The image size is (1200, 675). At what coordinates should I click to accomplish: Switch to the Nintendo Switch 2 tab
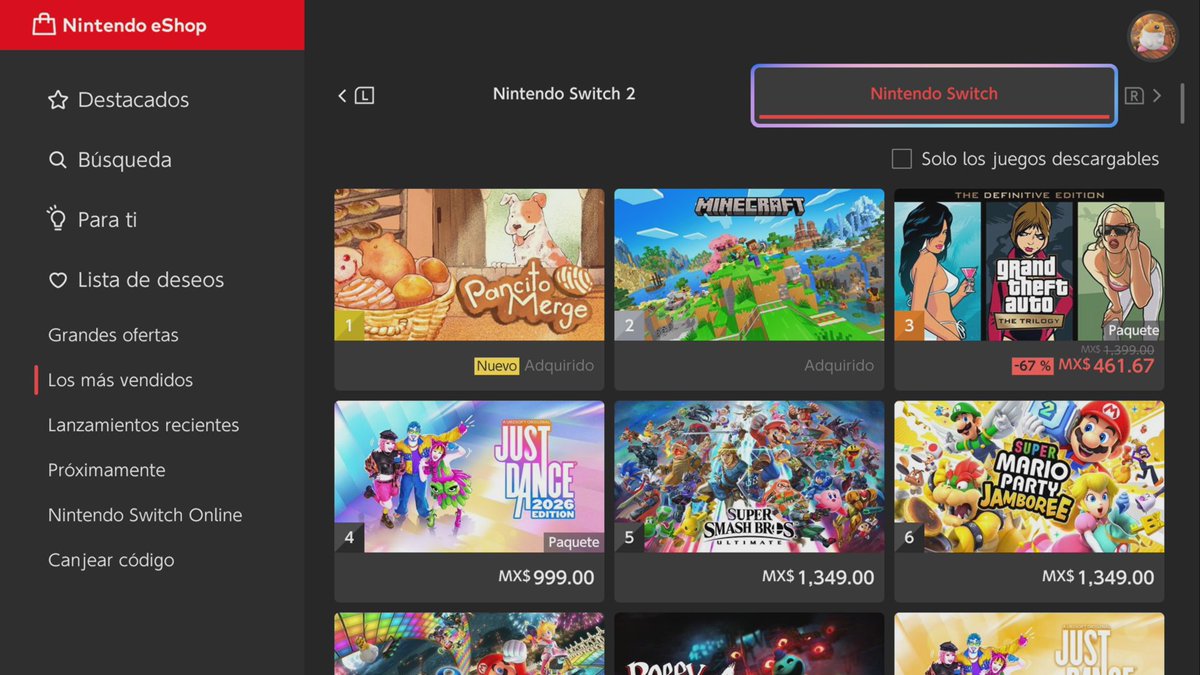pos(564,94)
